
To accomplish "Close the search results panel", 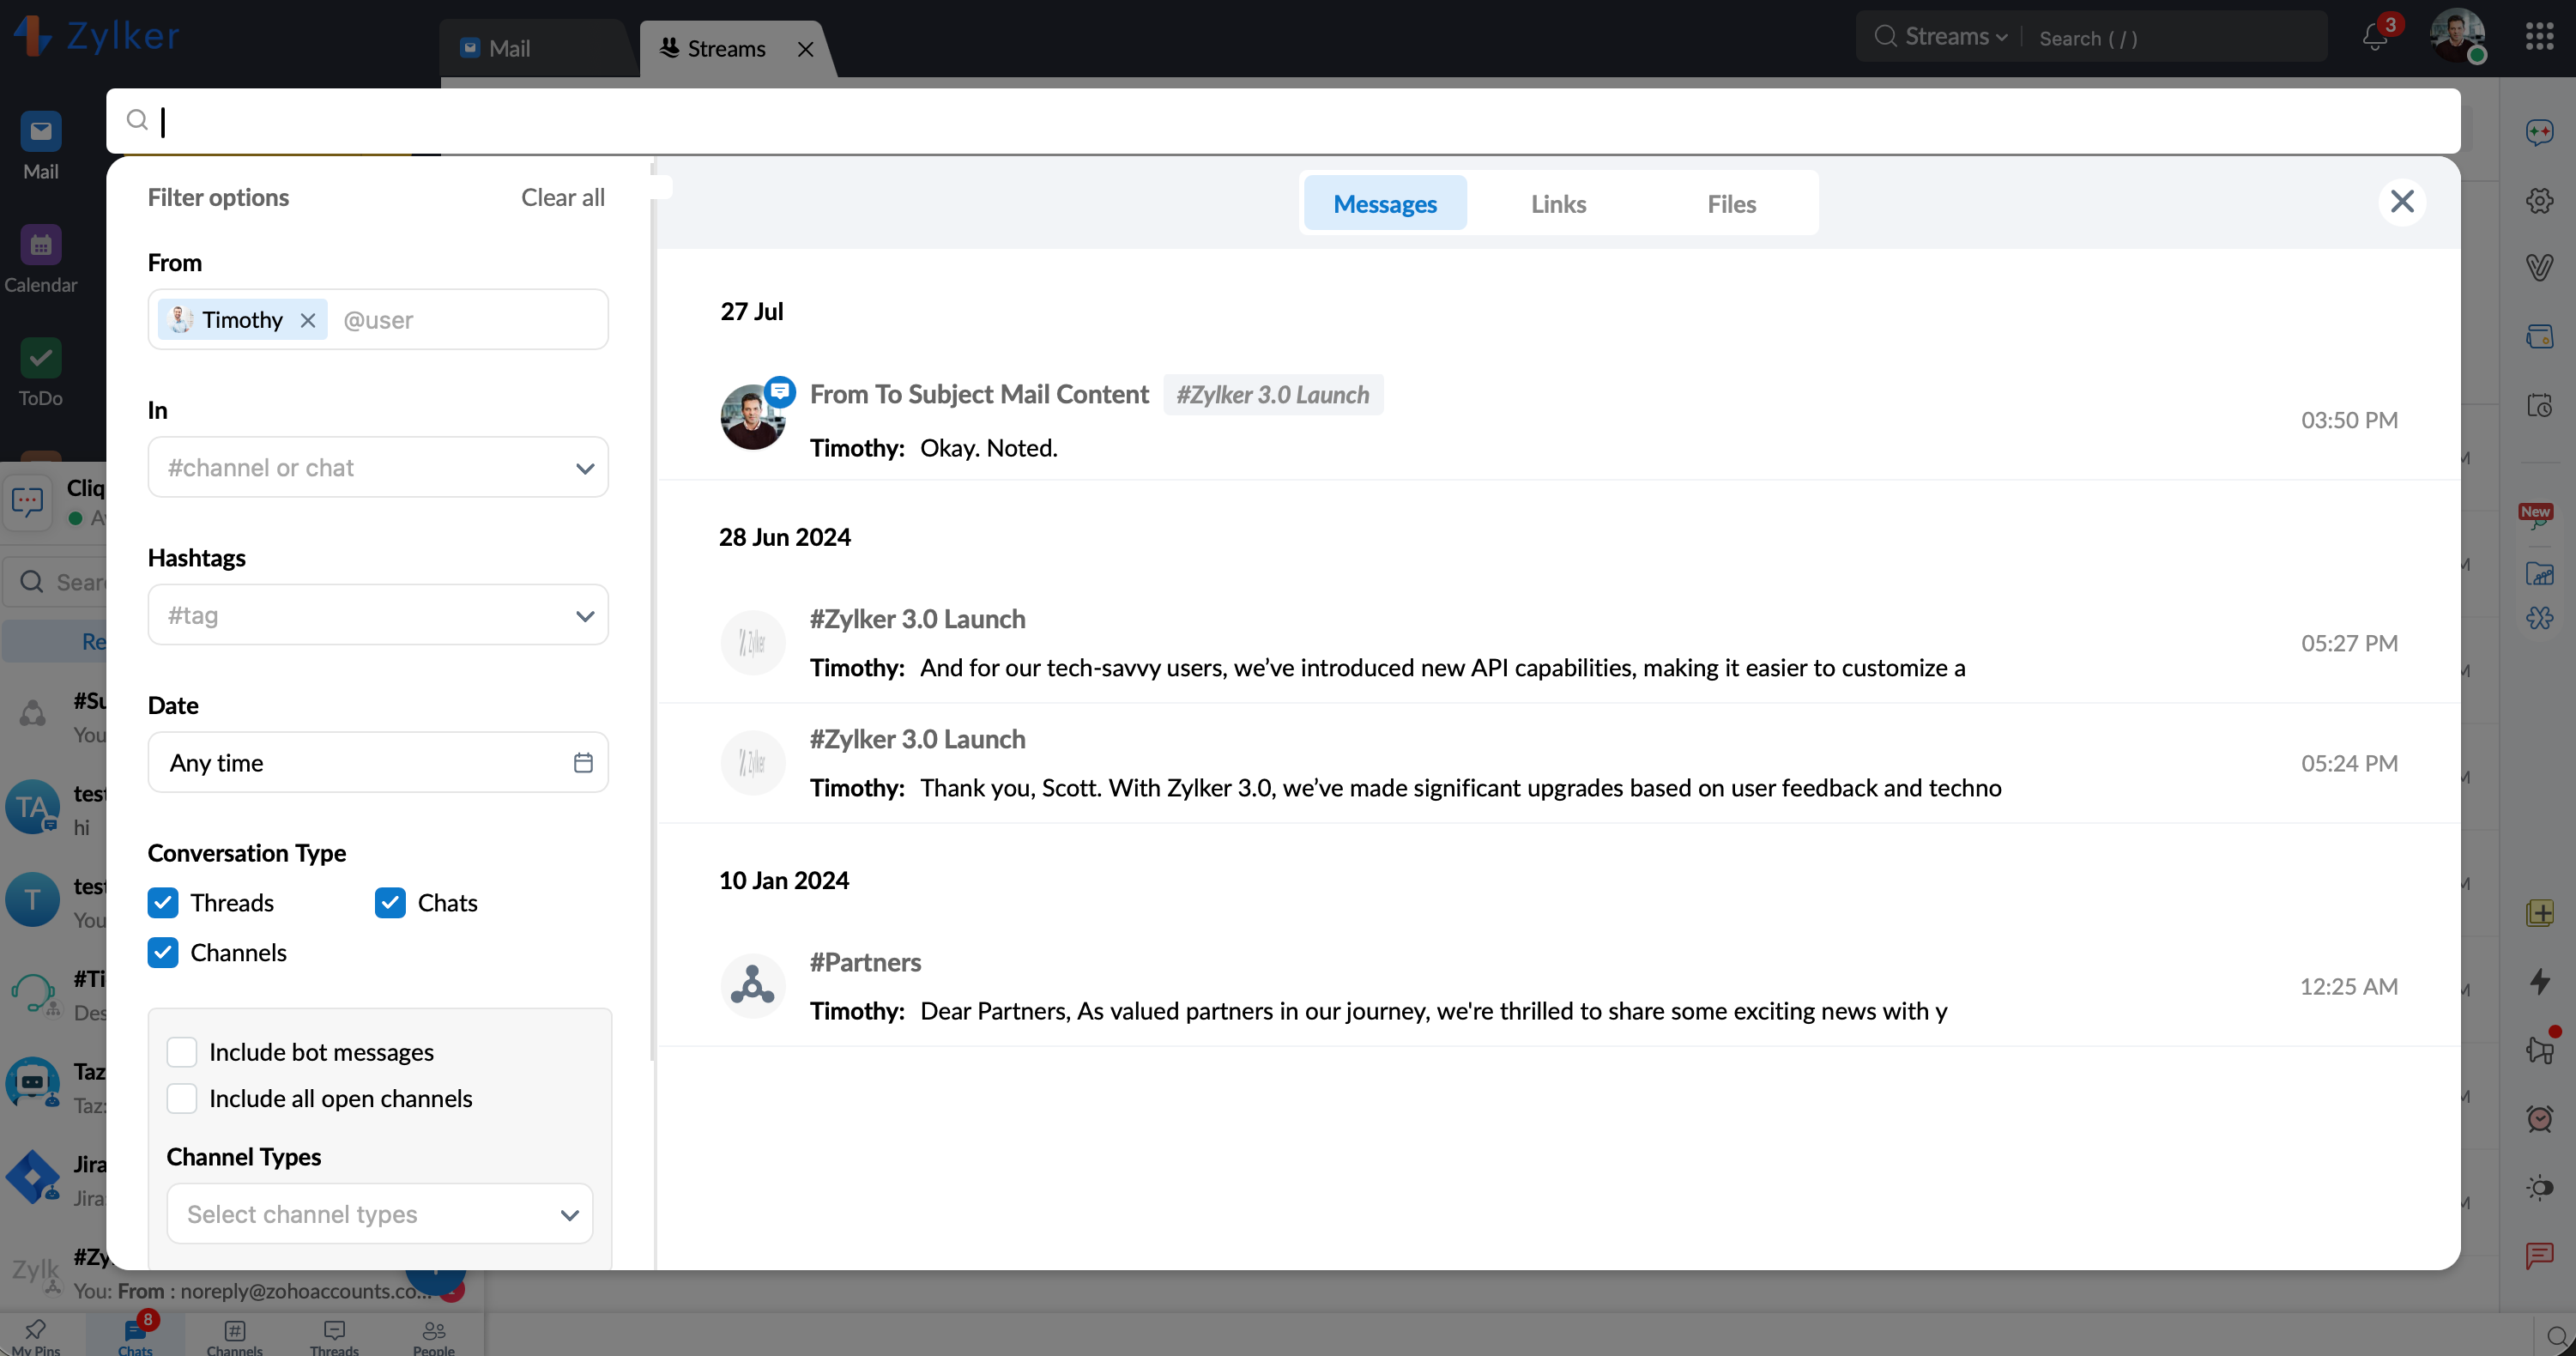I will [x=2402, y=202].
